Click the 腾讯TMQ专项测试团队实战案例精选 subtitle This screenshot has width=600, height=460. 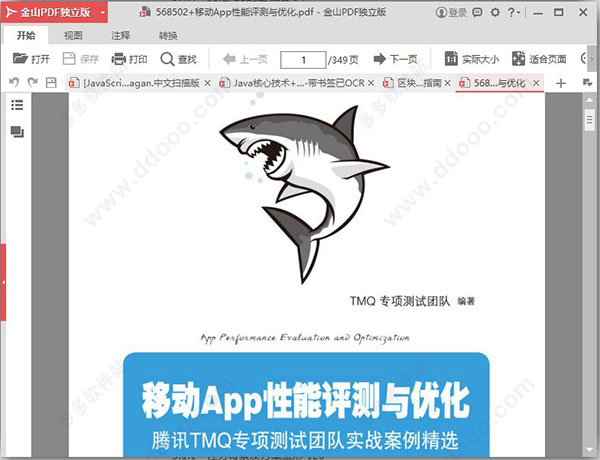tap(305, 439)
